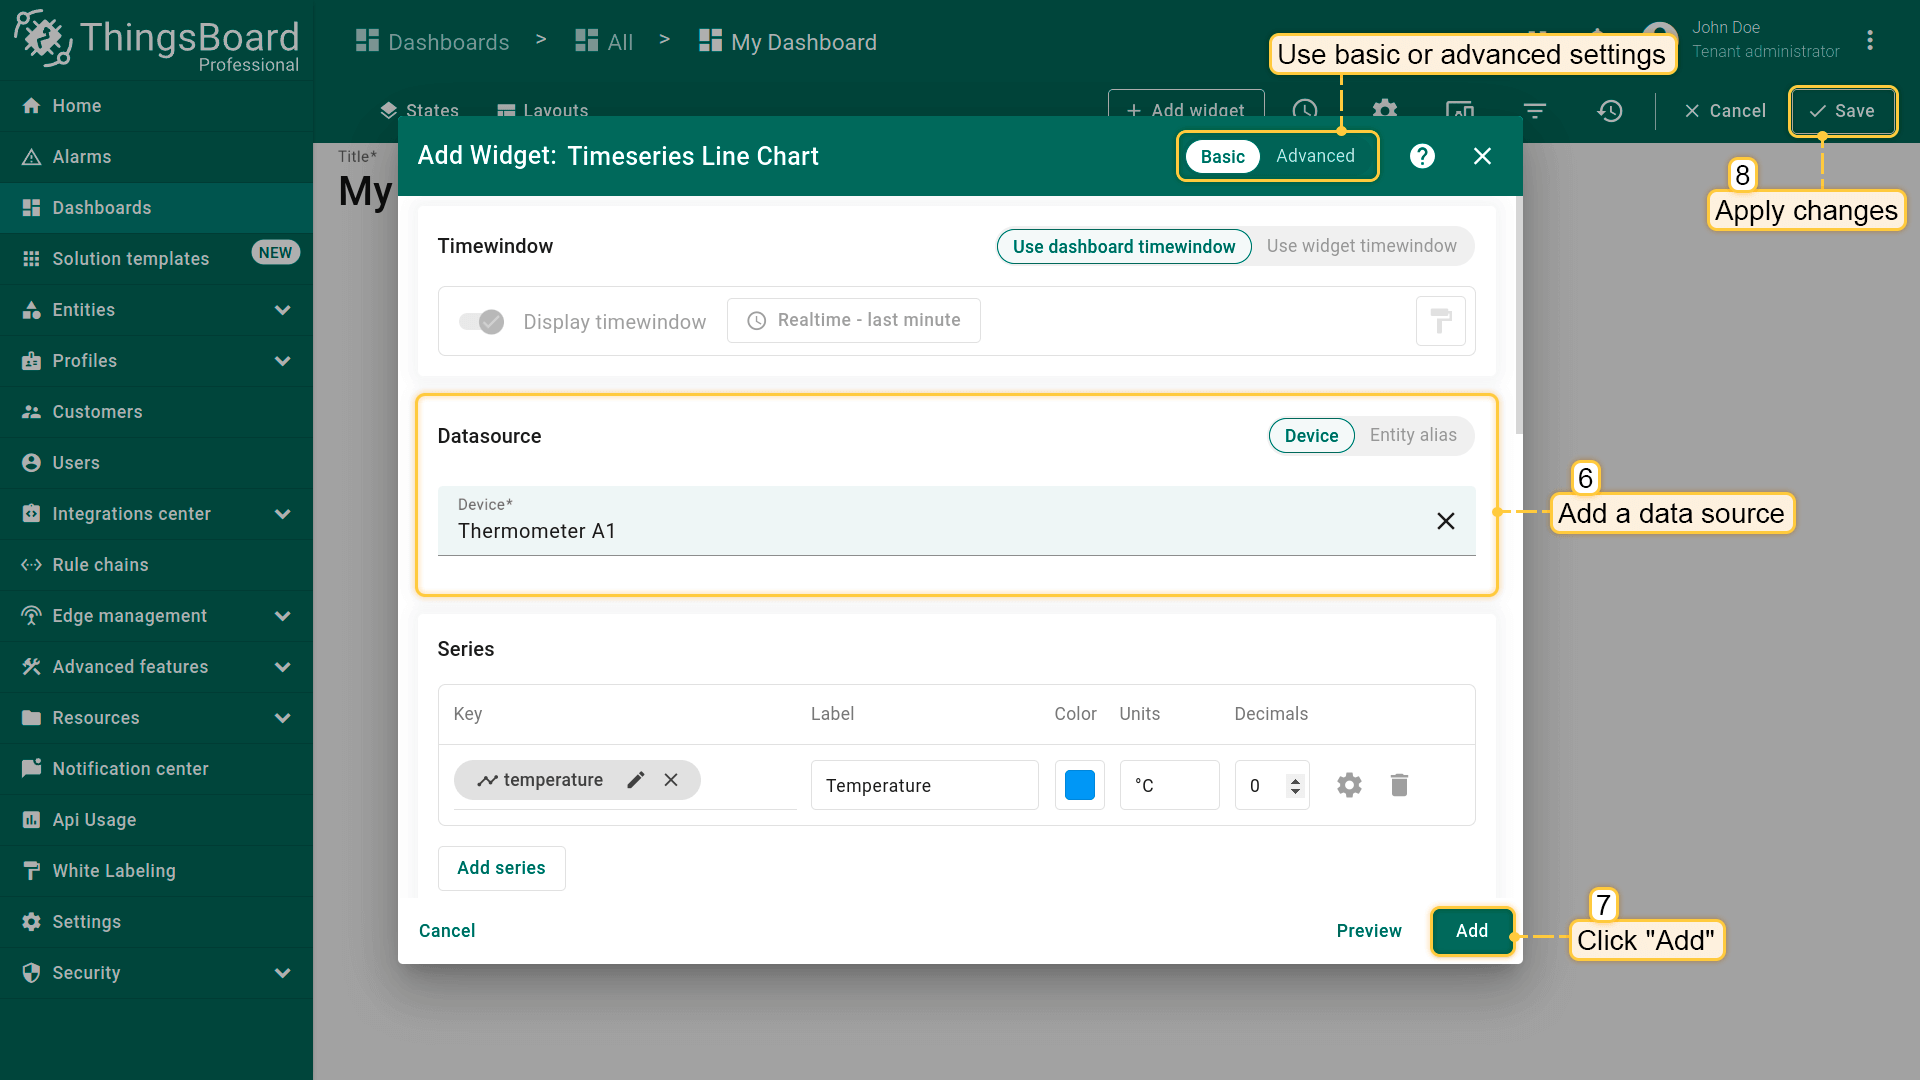Open the blue series color picker
This screenshot has height=1080, width=1920.
[x=1079, y=785]
